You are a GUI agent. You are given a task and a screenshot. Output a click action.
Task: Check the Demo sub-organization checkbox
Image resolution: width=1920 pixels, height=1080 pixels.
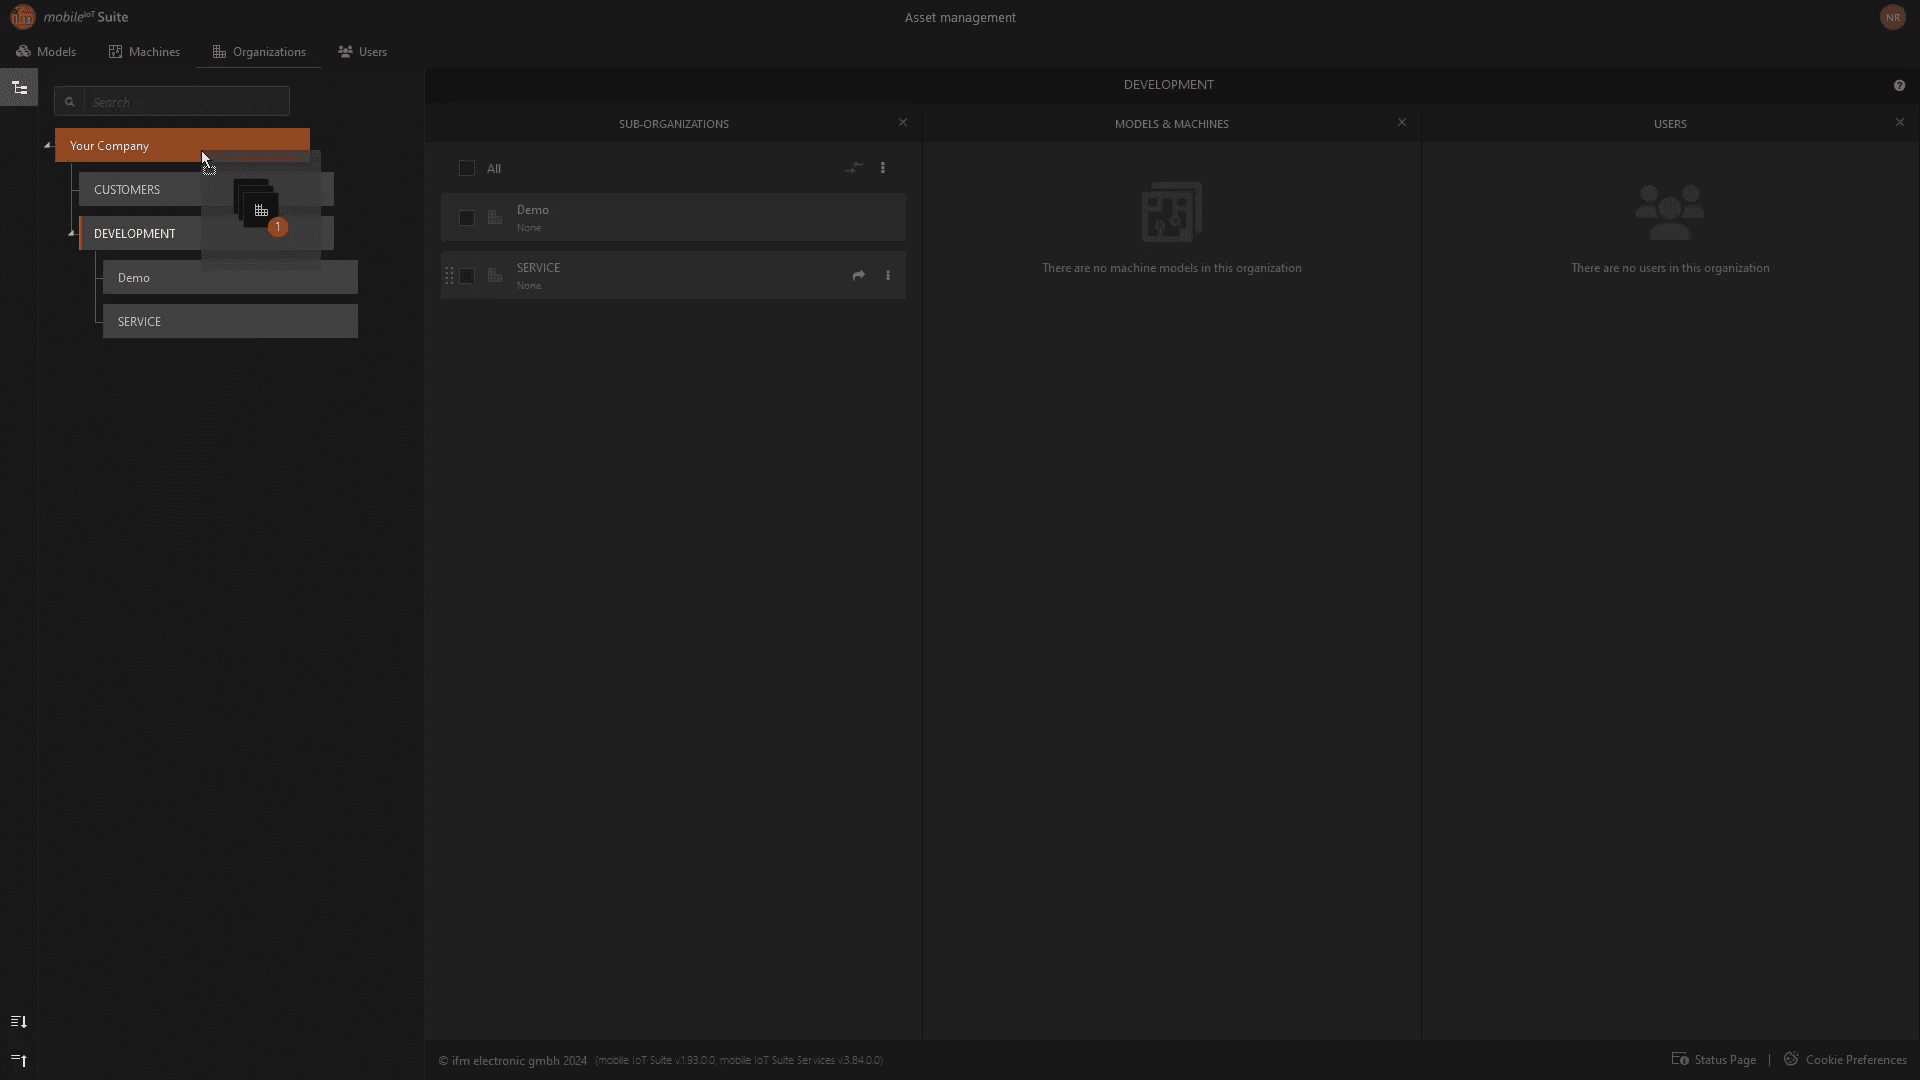467,218
